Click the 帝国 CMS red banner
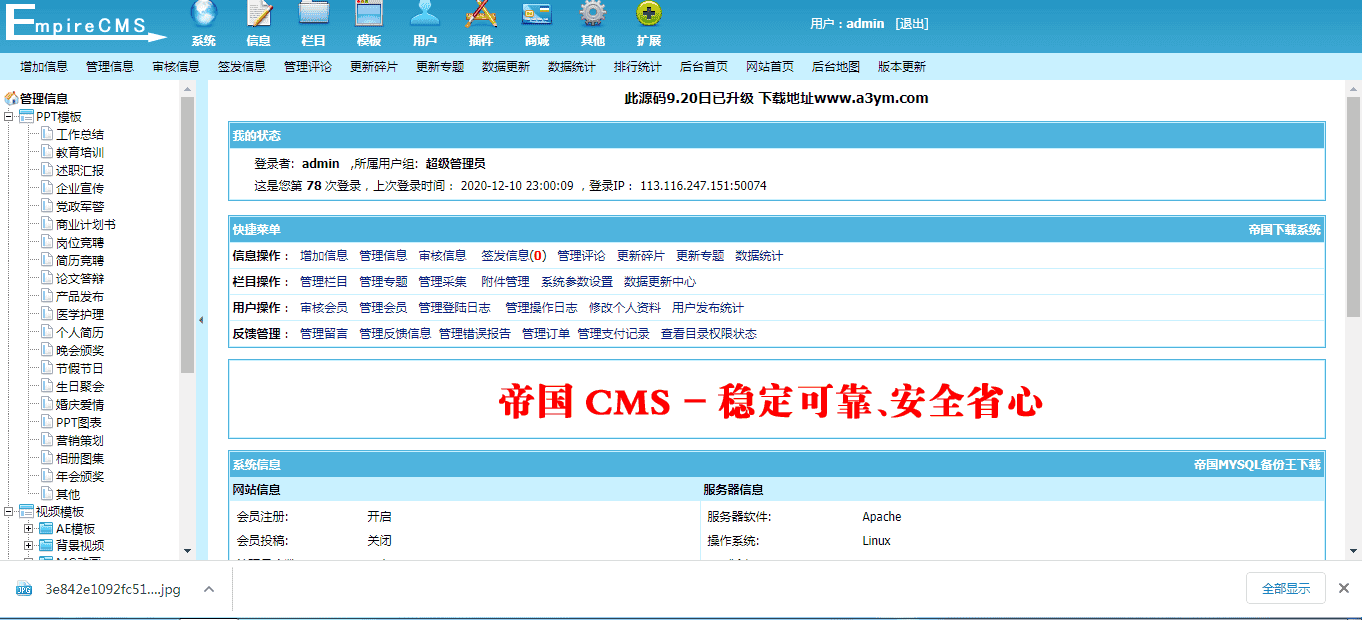Viewport: 1362px width, 620px height. coord(771,402)
